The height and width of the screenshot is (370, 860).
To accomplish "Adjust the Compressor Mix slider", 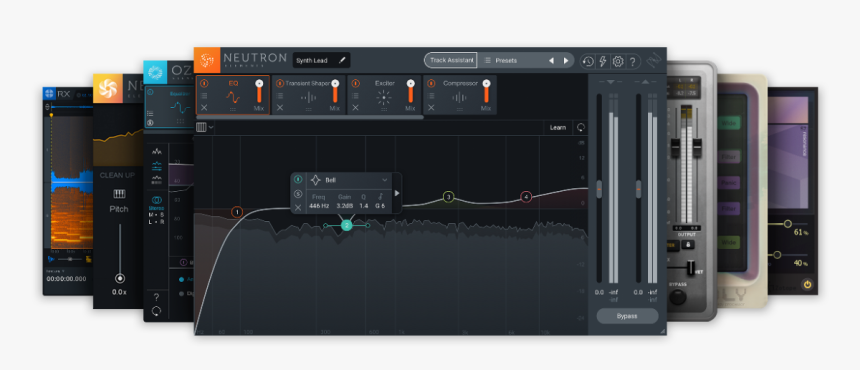I will pyautogui.click(x=486, y=91).
